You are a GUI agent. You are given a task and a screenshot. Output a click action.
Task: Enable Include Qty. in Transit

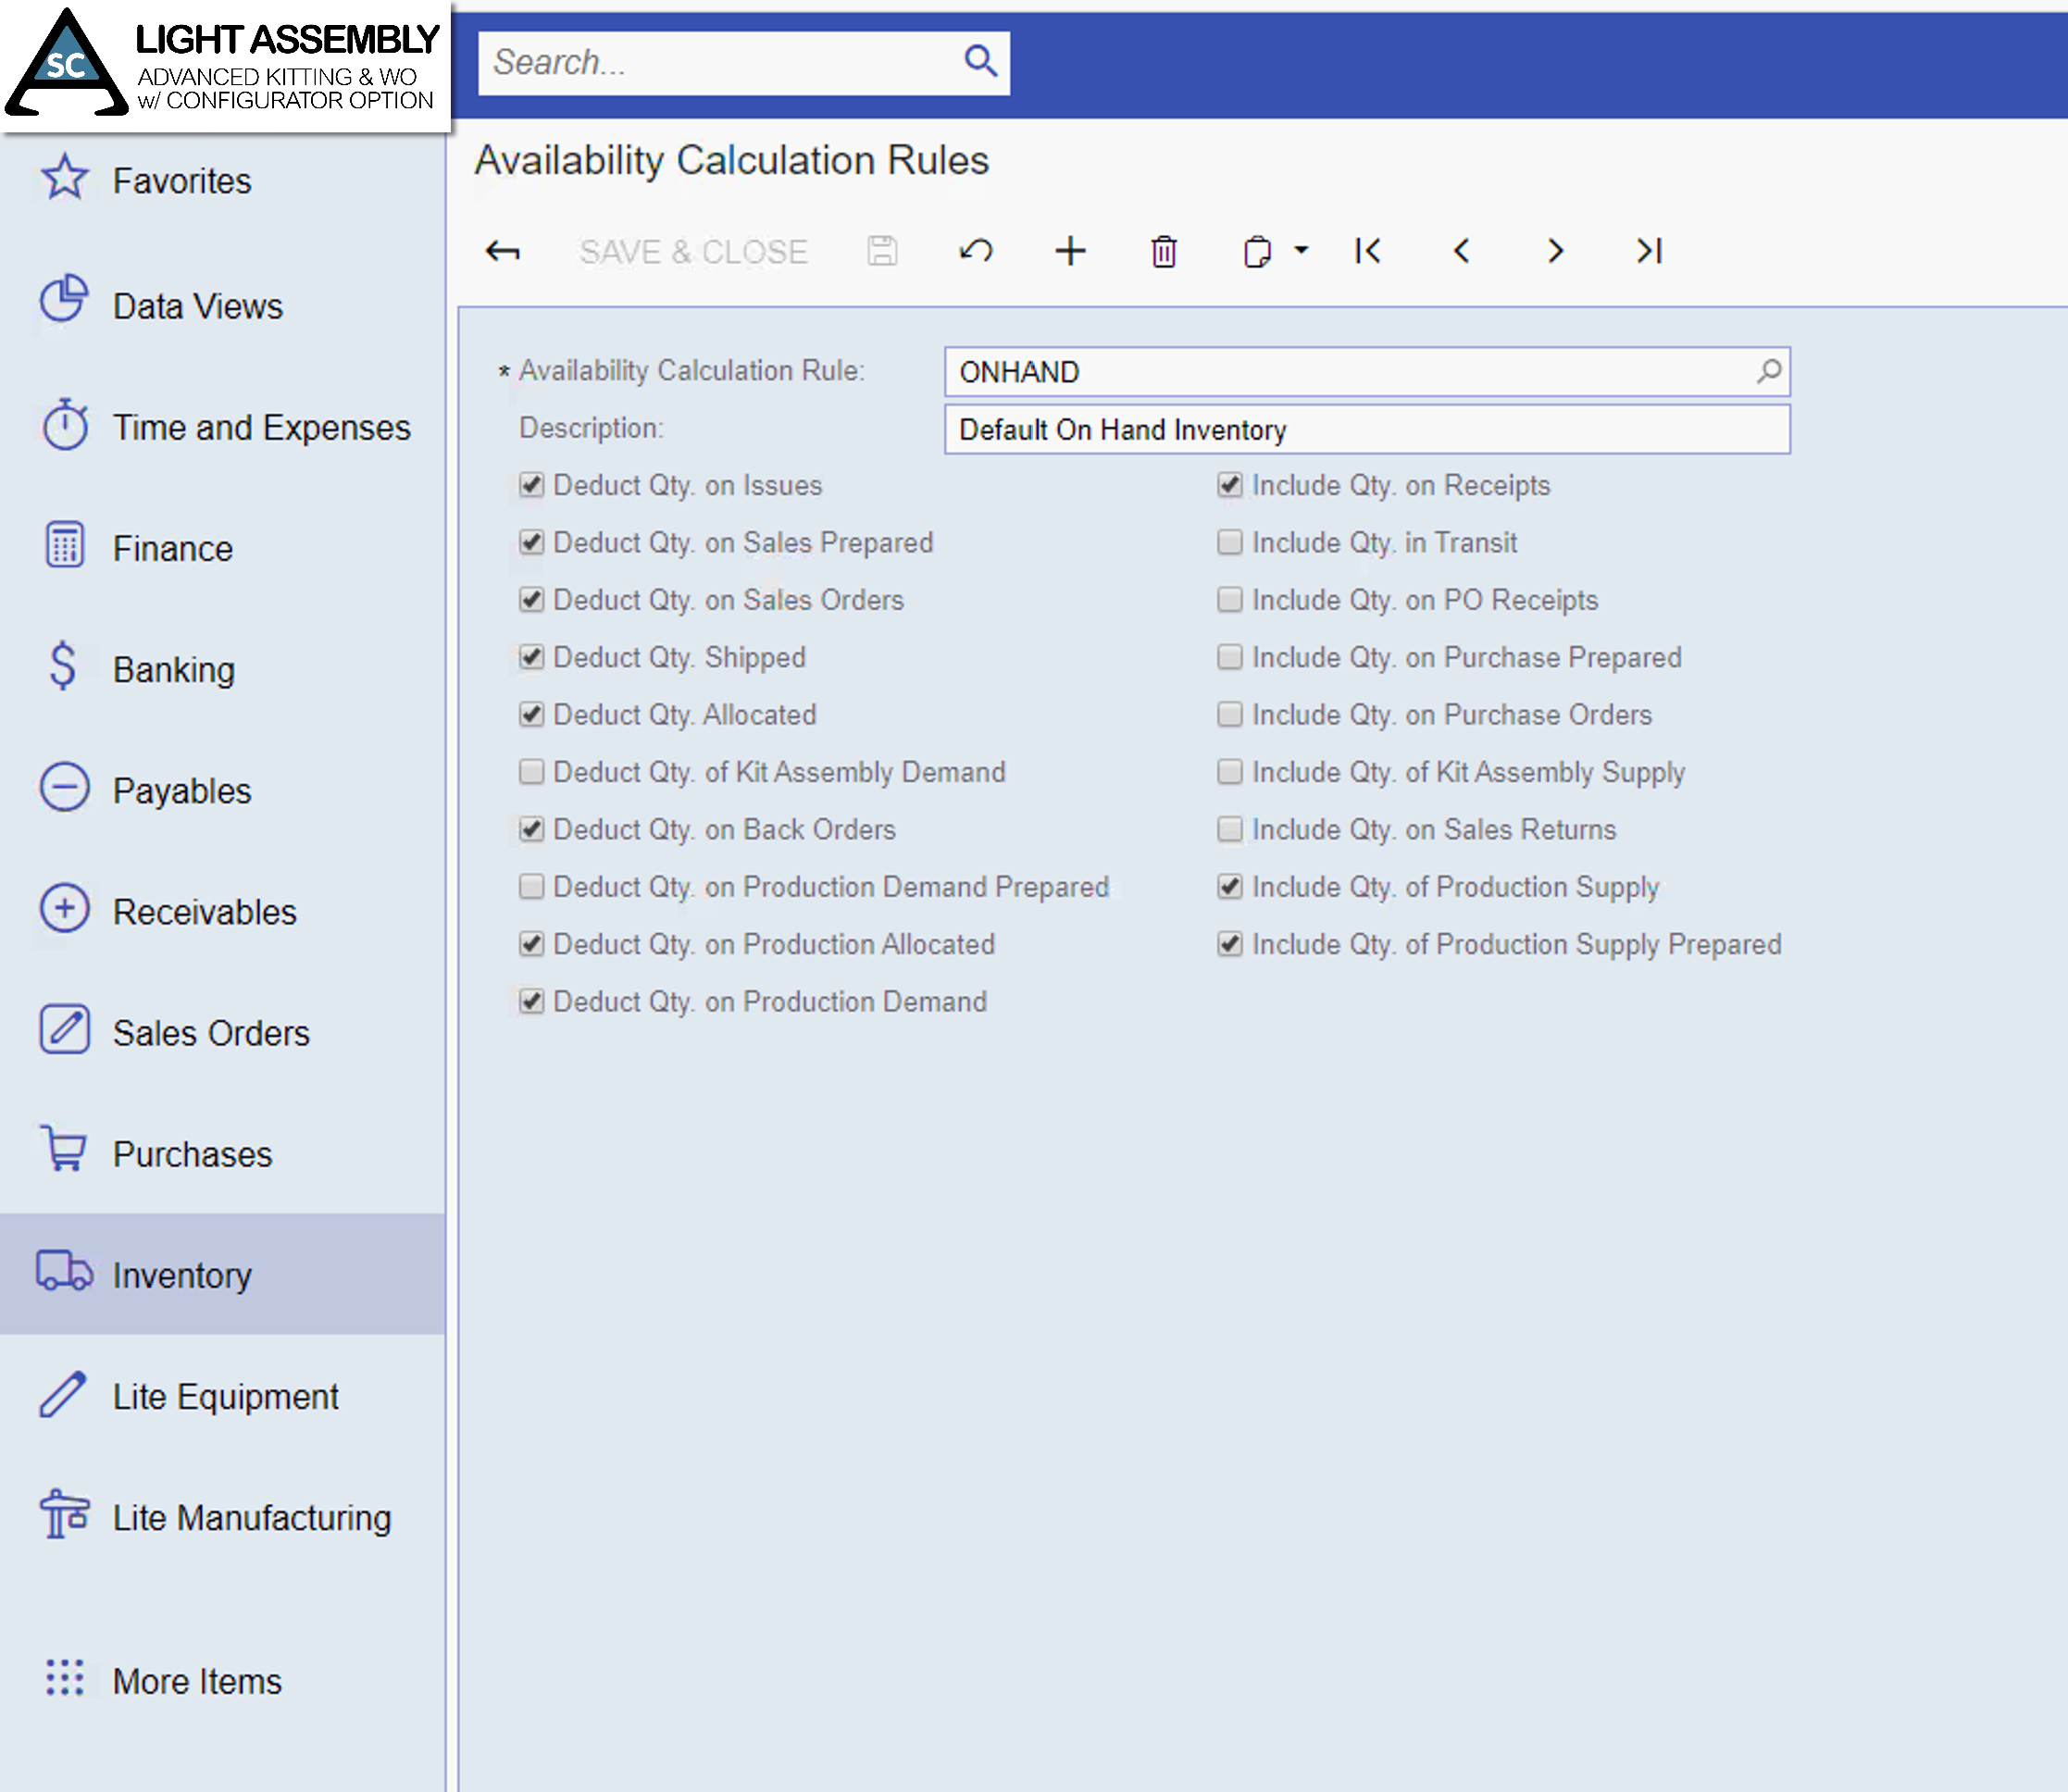(x=1230, y=542)
